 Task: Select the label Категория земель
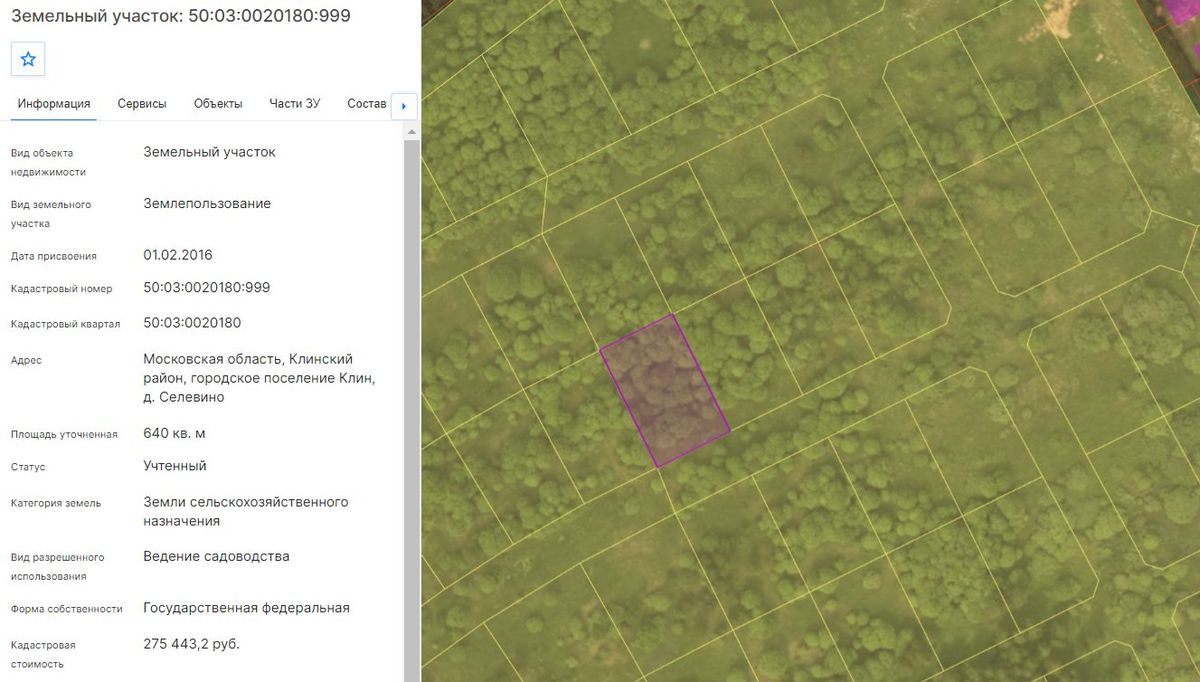click(56, 503)
